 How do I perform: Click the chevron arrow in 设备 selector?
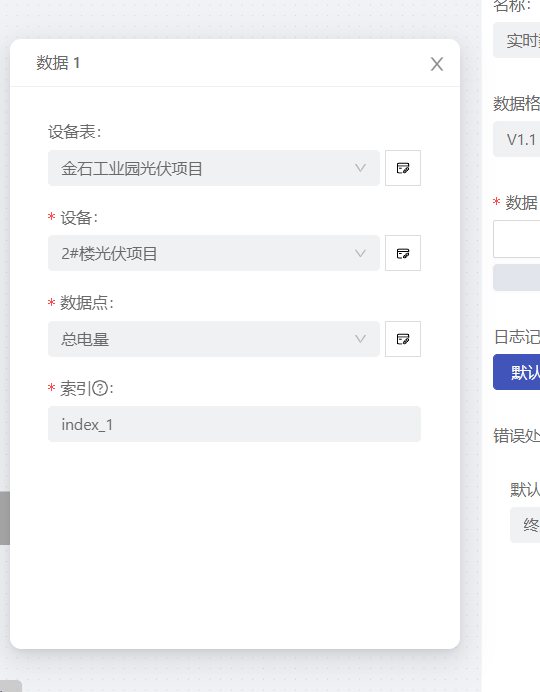click(360, 253)
